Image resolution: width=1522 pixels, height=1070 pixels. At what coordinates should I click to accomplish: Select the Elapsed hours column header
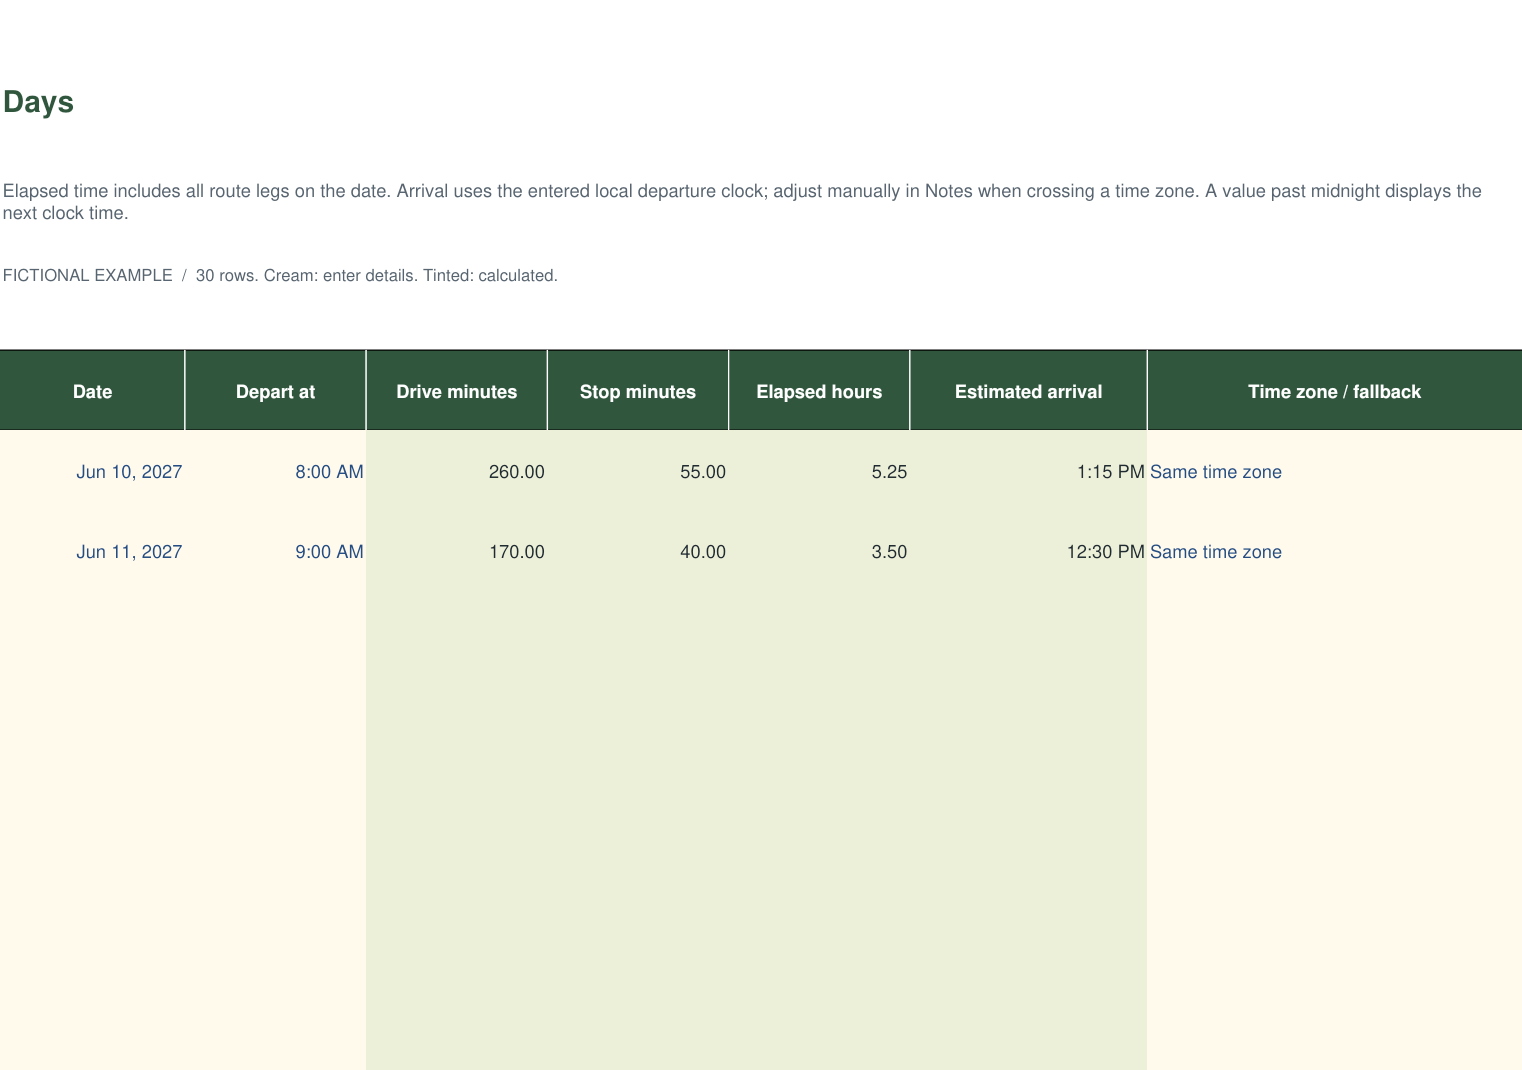pyautogui.click(x=819, y=391)
